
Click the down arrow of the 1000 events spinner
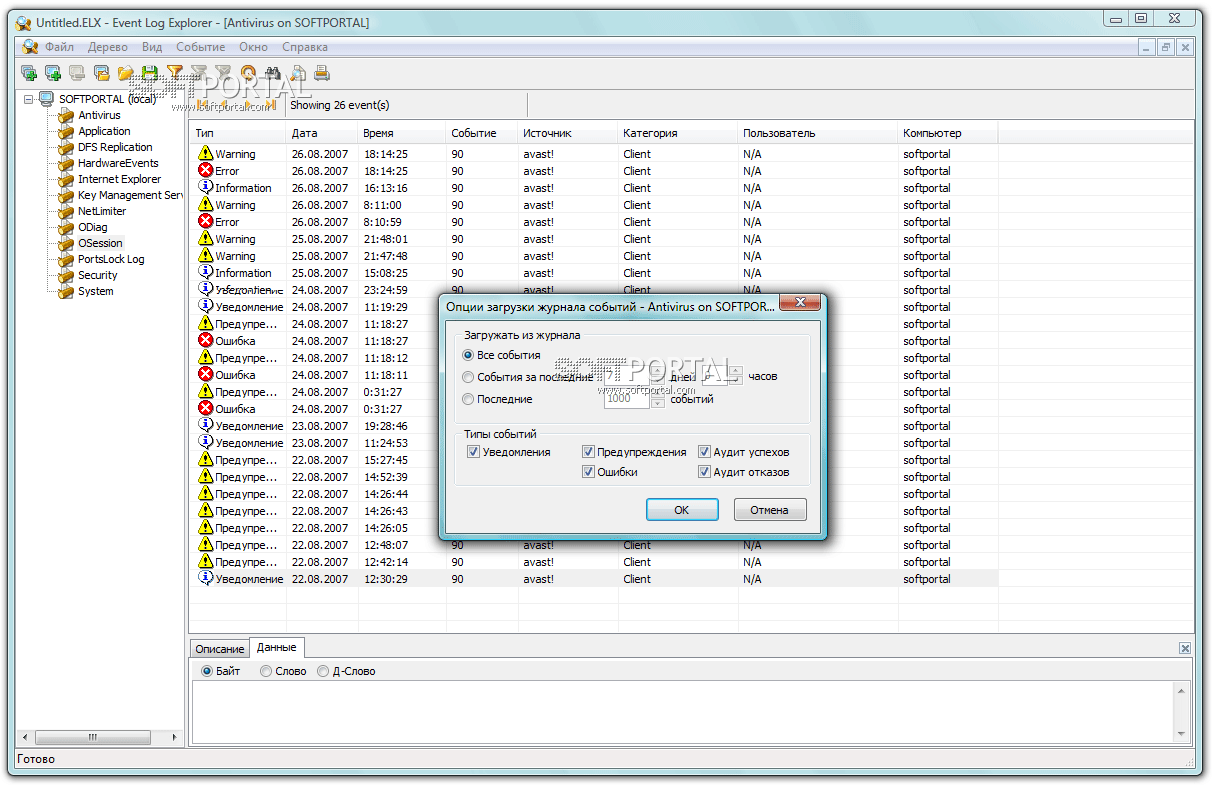[x=658, y=403]
